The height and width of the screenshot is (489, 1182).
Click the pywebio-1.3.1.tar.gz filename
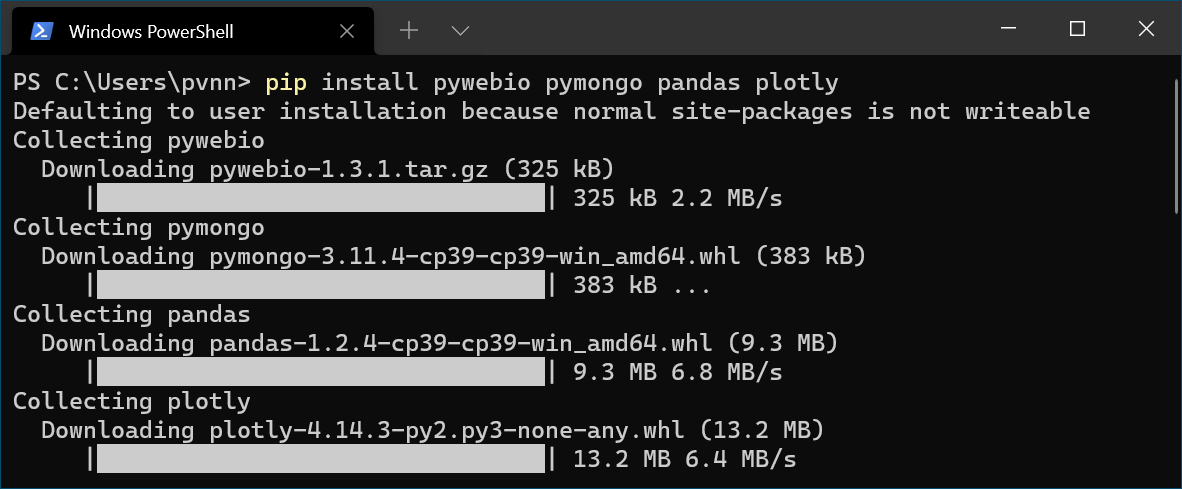(349, 169)
